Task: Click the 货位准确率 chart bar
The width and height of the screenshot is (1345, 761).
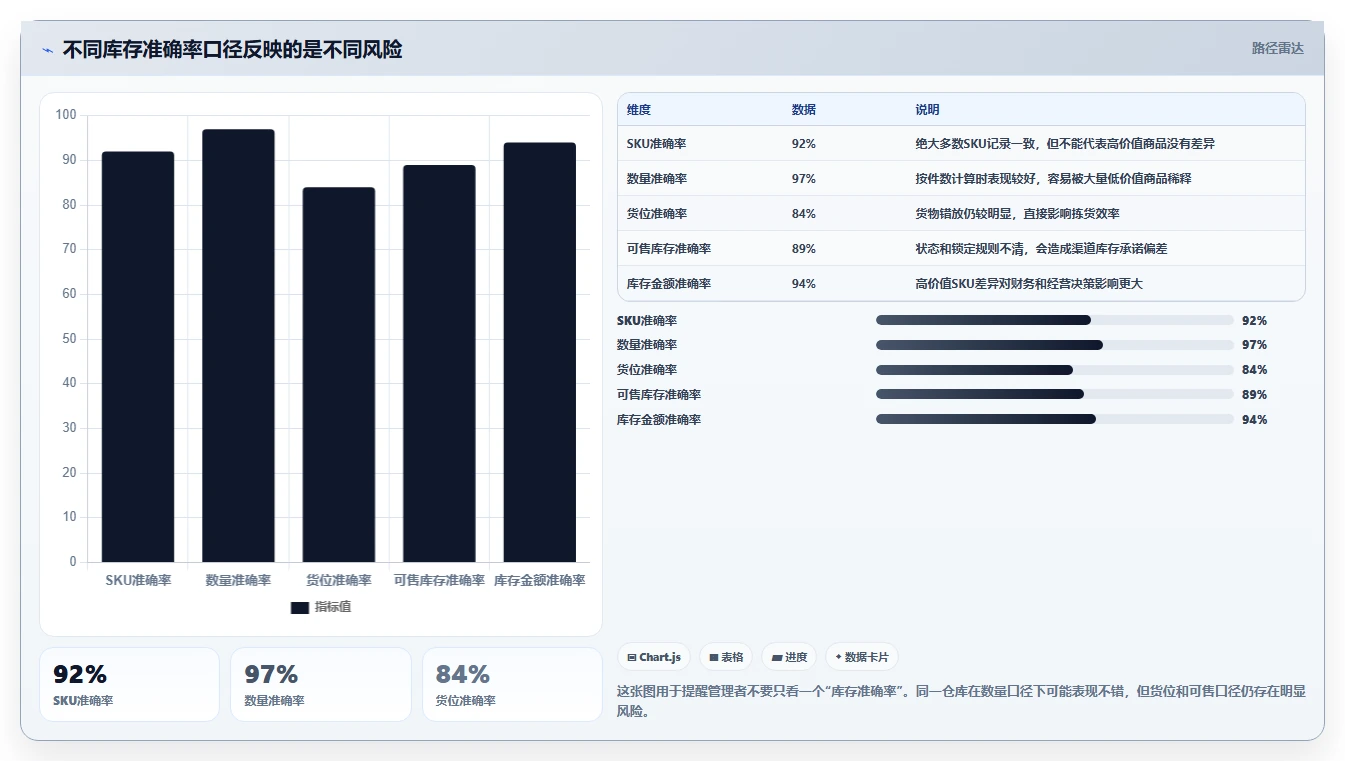Action: coord(339,375)
